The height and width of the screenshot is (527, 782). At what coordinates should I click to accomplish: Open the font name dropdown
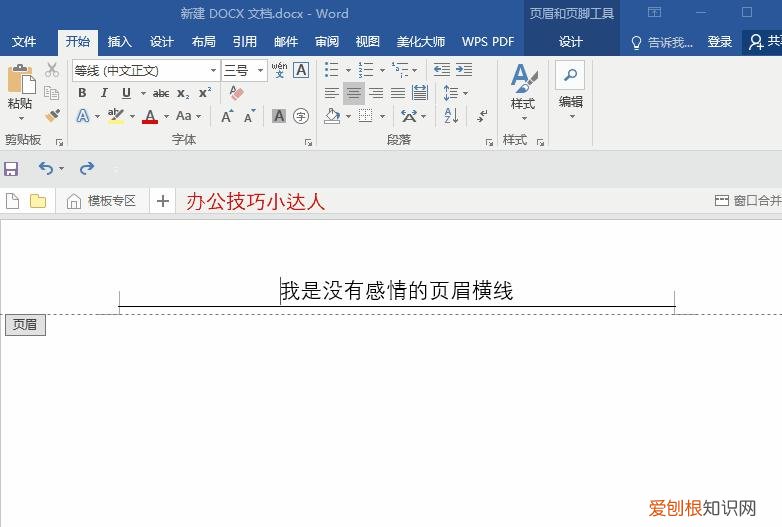click(213, 70)
